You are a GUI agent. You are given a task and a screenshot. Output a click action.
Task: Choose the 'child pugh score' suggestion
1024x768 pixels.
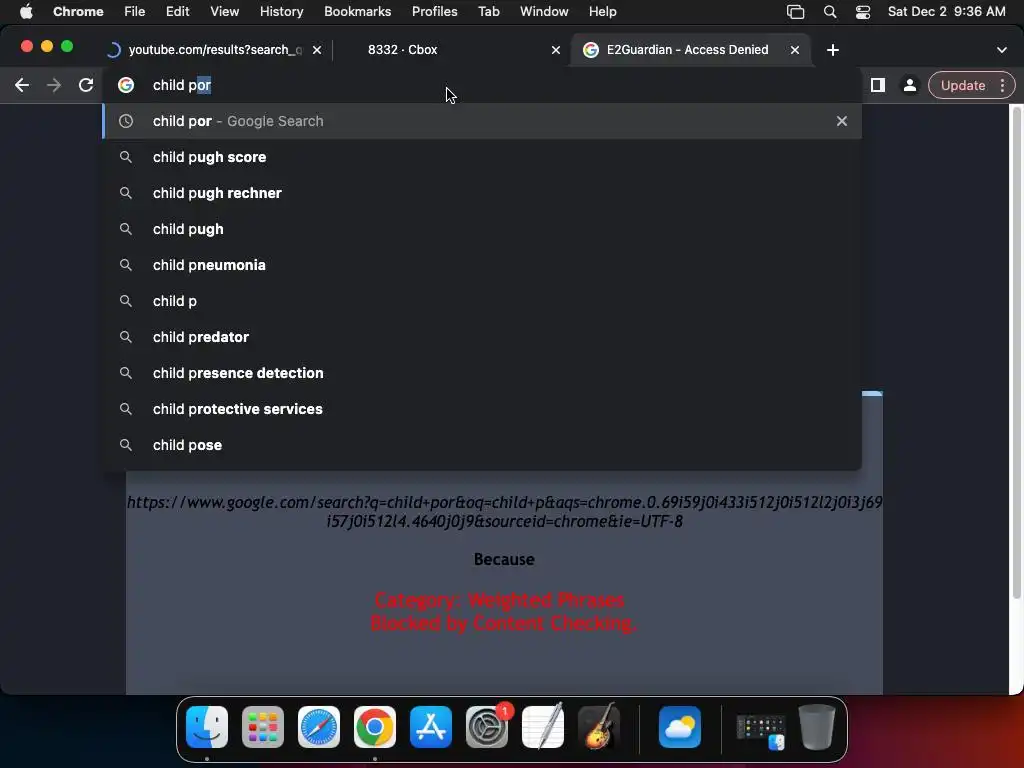[x=482, y=157]
